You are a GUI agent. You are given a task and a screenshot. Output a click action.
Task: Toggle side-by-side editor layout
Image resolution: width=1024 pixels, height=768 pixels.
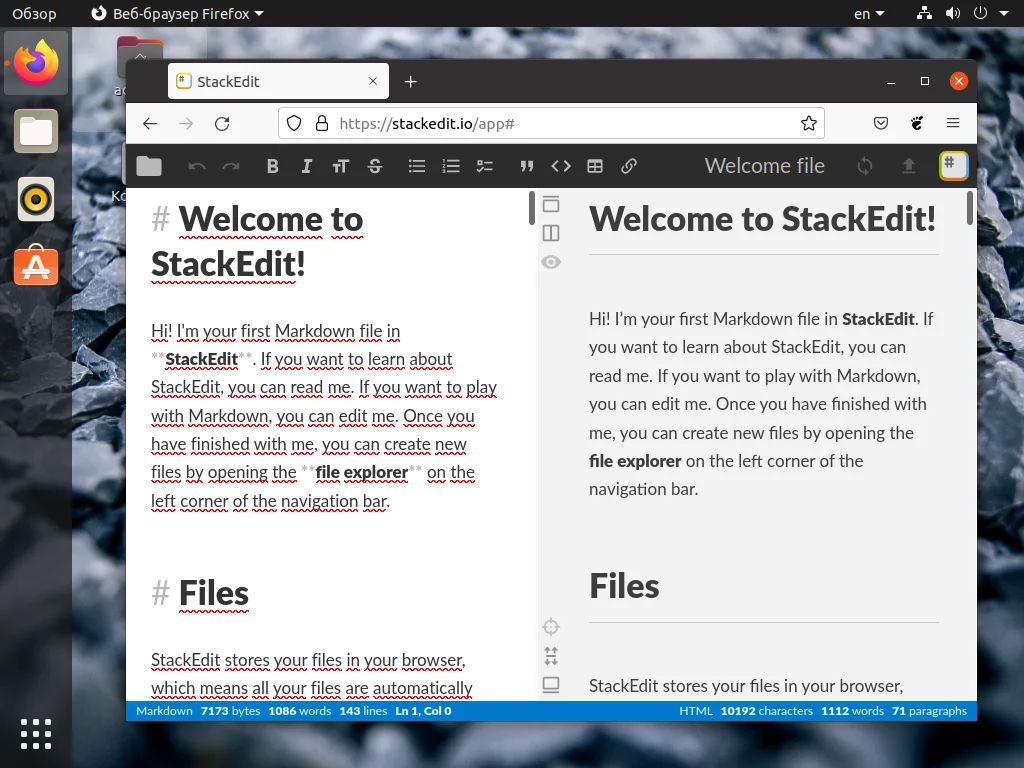coord(551,233)
